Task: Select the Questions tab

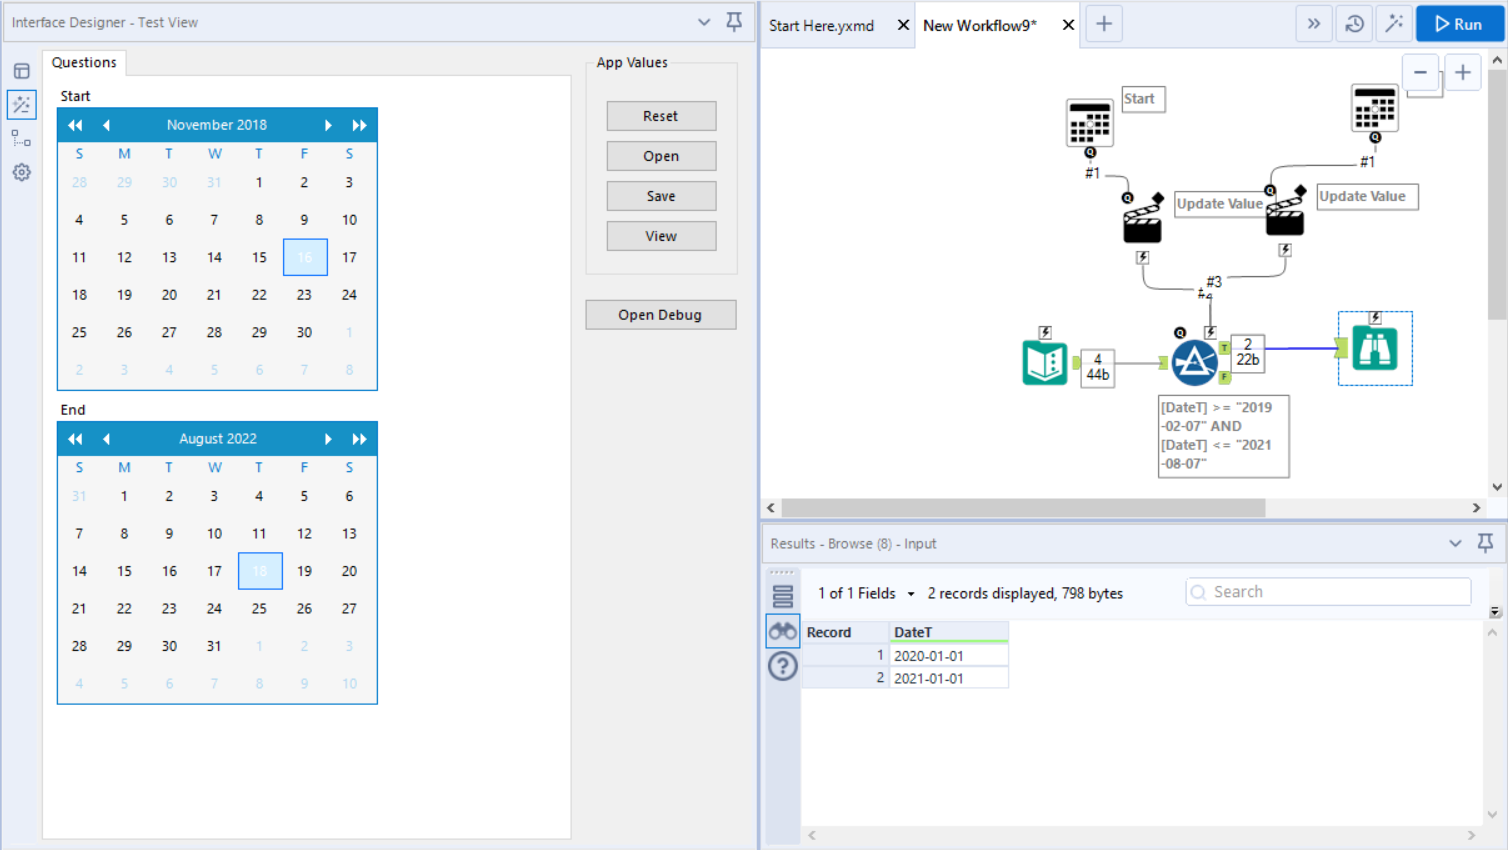Action: click(84, 62)
